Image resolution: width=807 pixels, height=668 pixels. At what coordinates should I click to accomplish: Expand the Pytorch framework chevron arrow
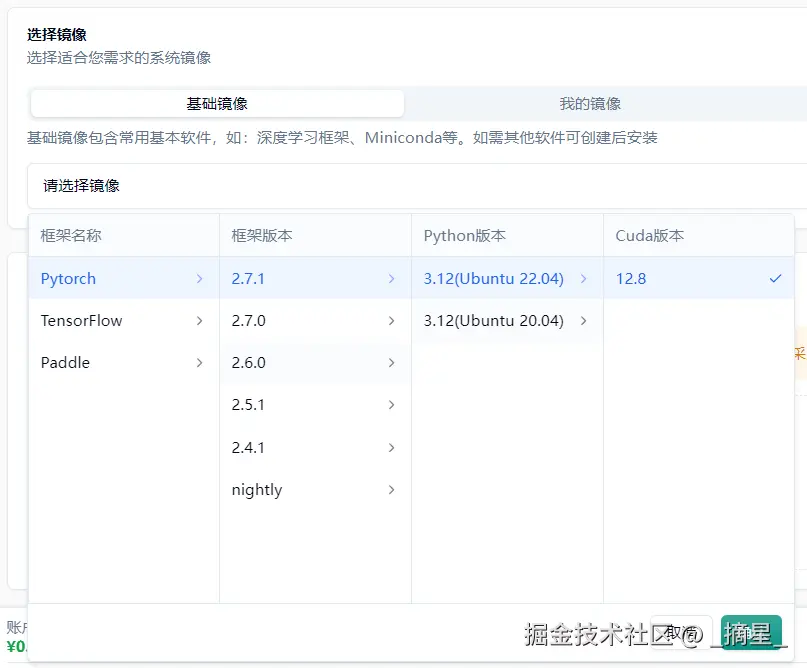[200, 279]
